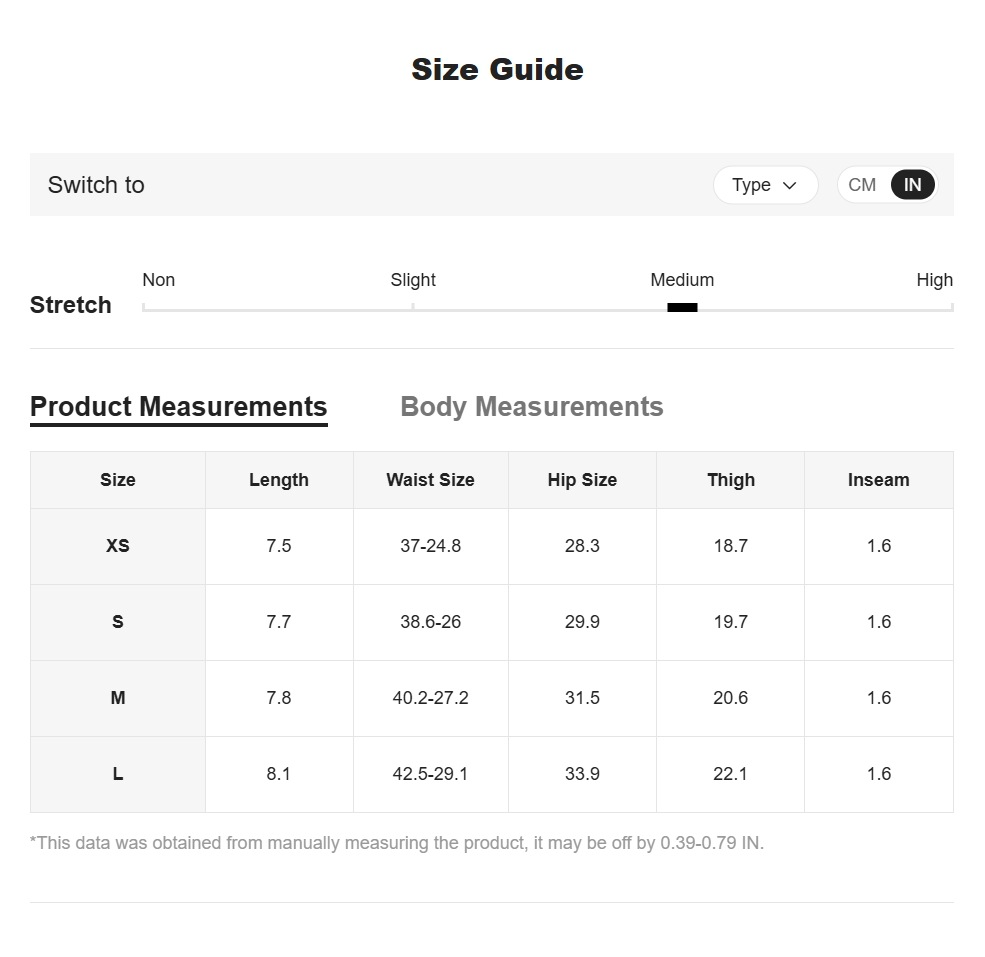Screen dimensions: 985x957
Task: Select the M size row label
Action: (x=118, y=698)
